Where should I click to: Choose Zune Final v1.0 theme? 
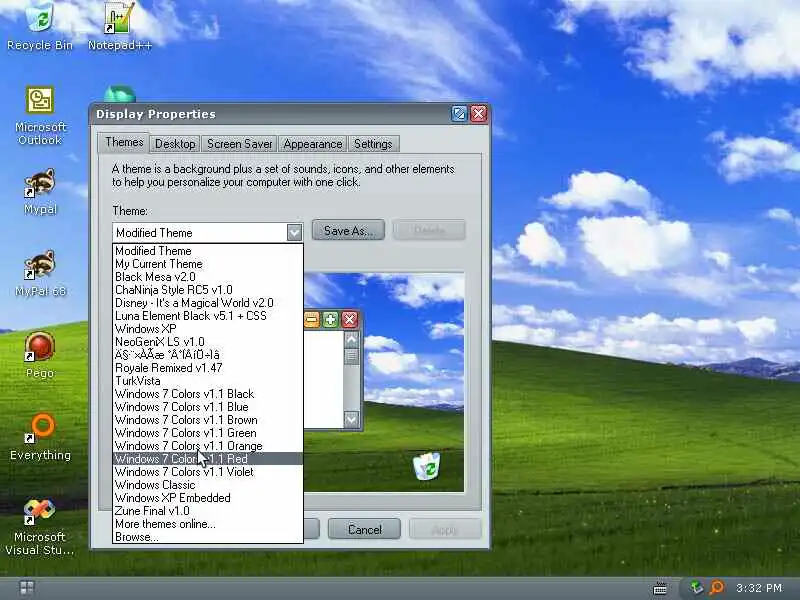pyautogui.click(x=208, y=511)
